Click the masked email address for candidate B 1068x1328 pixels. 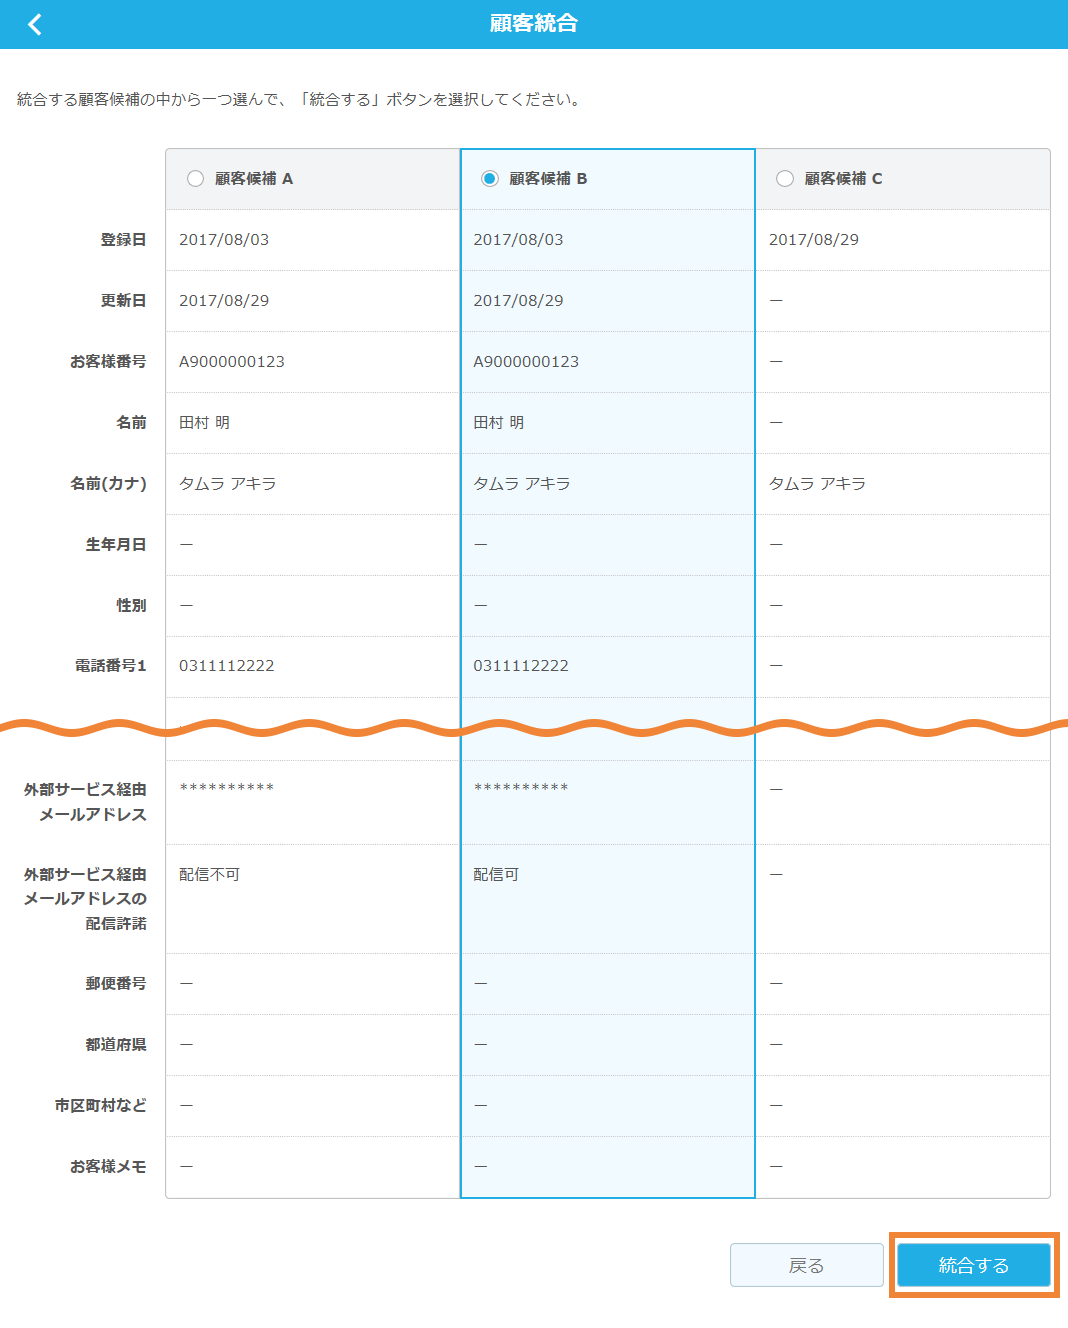(x=521, y=787)
